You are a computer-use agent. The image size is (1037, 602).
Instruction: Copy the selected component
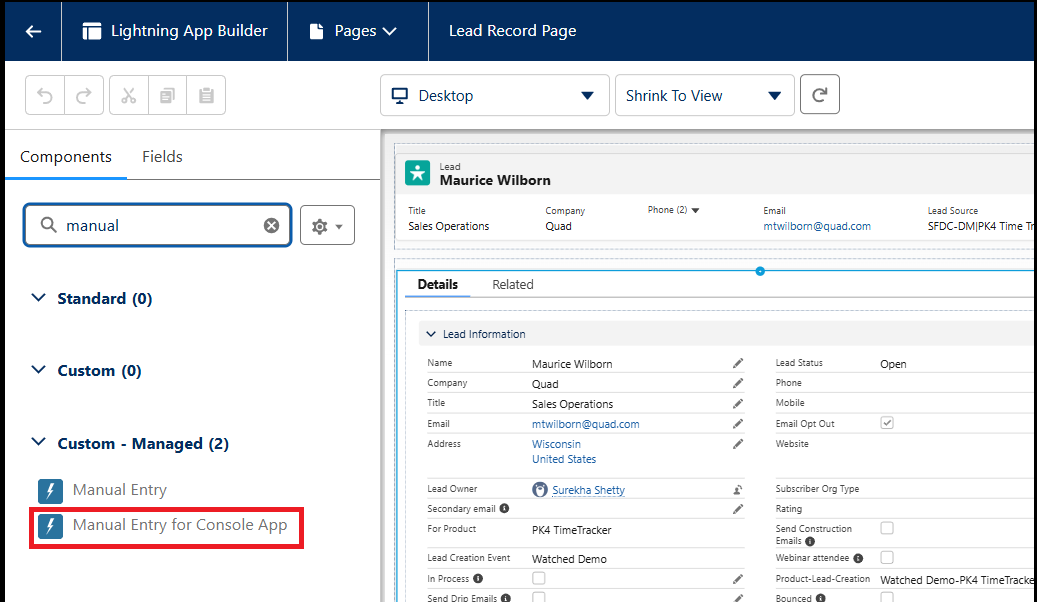pos(167,95)
